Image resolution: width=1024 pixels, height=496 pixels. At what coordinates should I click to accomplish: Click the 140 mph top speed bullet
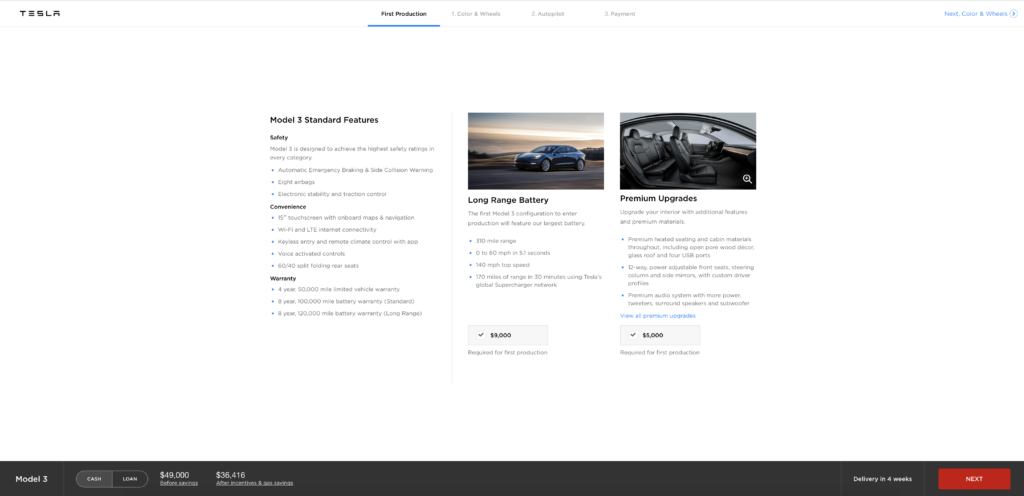coord(502,265)
